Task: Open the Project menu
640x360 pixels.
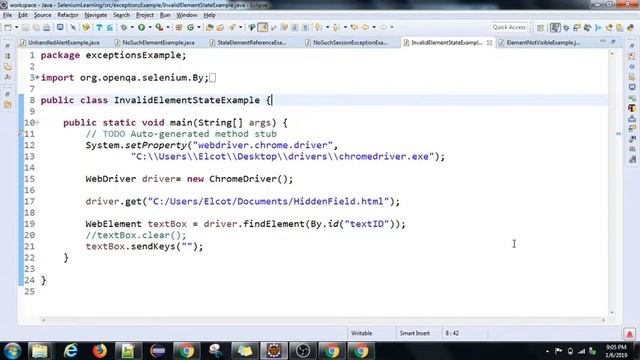Action: (x=145, y=15)
